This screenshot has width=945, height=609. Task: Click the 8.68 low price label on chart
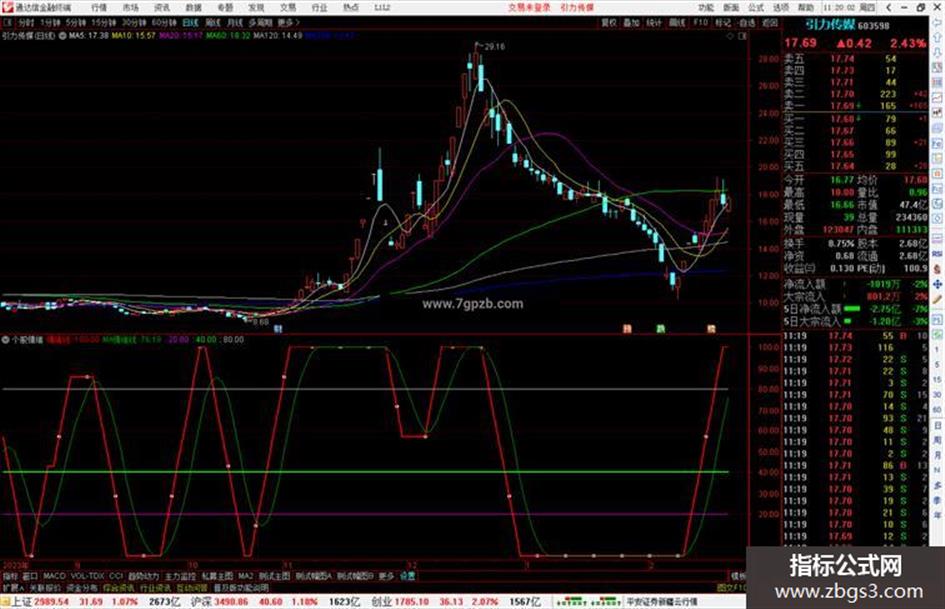[260, 322]
